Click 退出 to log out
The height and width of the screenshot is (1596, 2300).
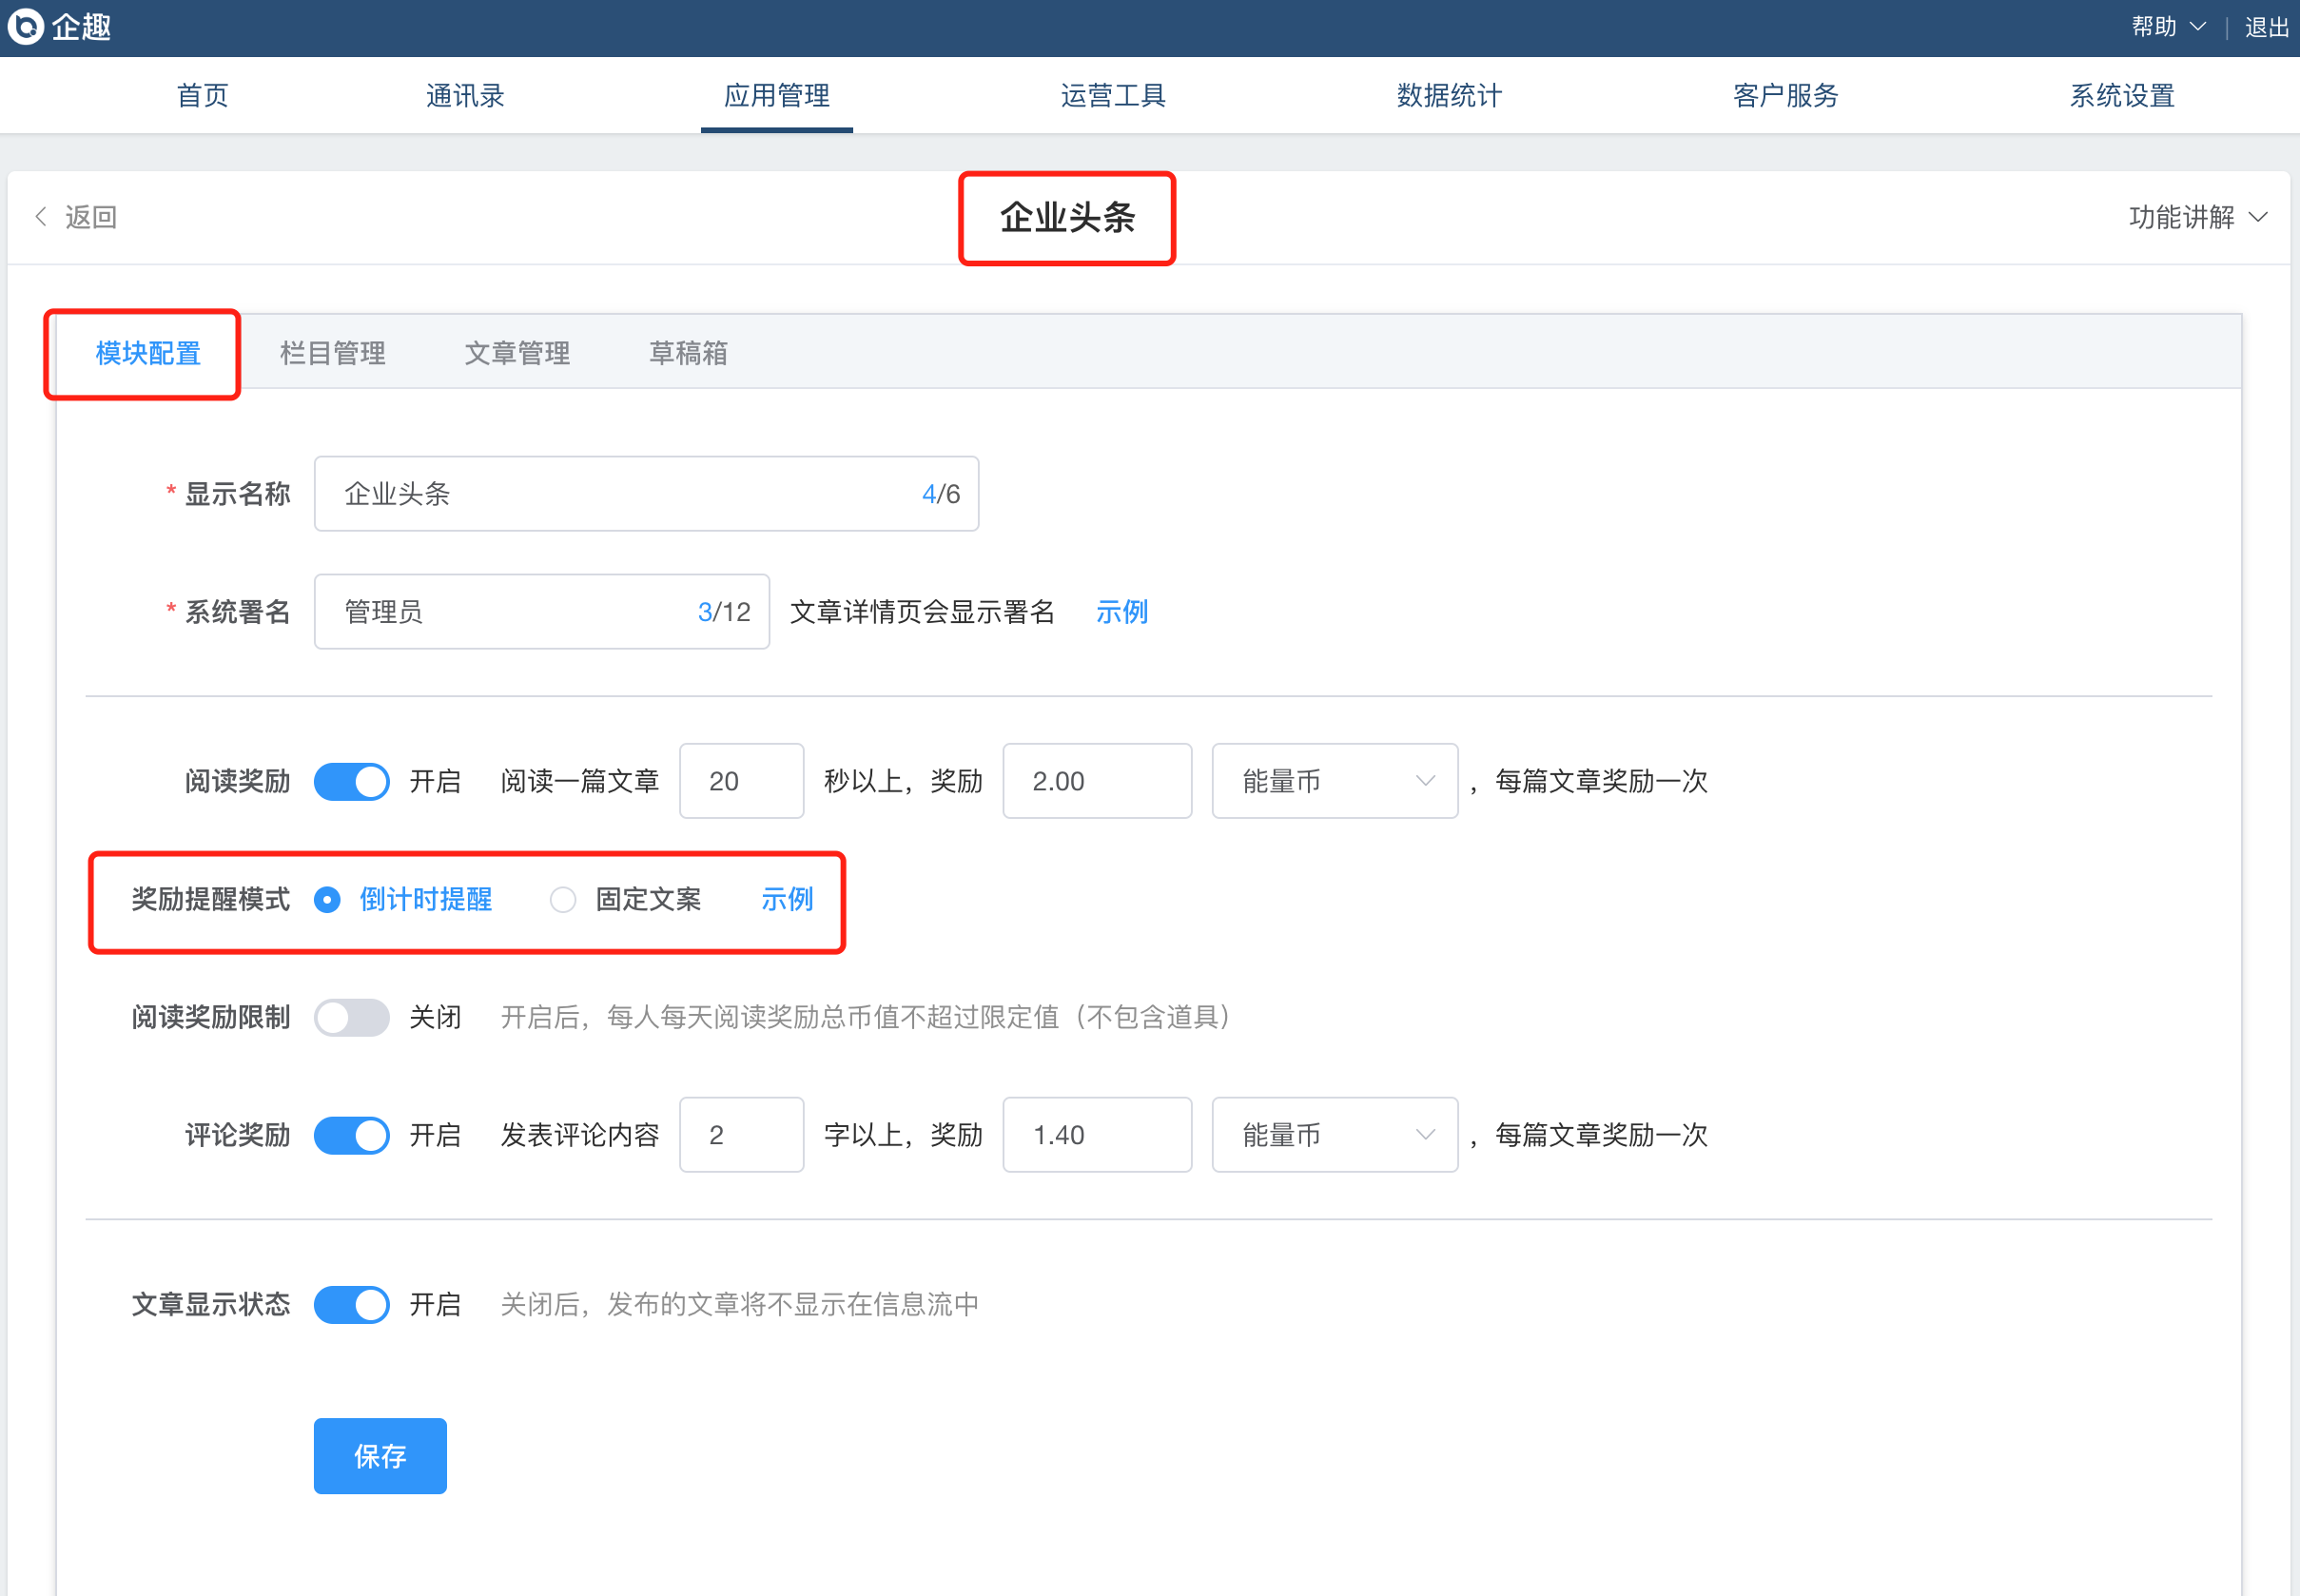click(x=2266, y=27)
